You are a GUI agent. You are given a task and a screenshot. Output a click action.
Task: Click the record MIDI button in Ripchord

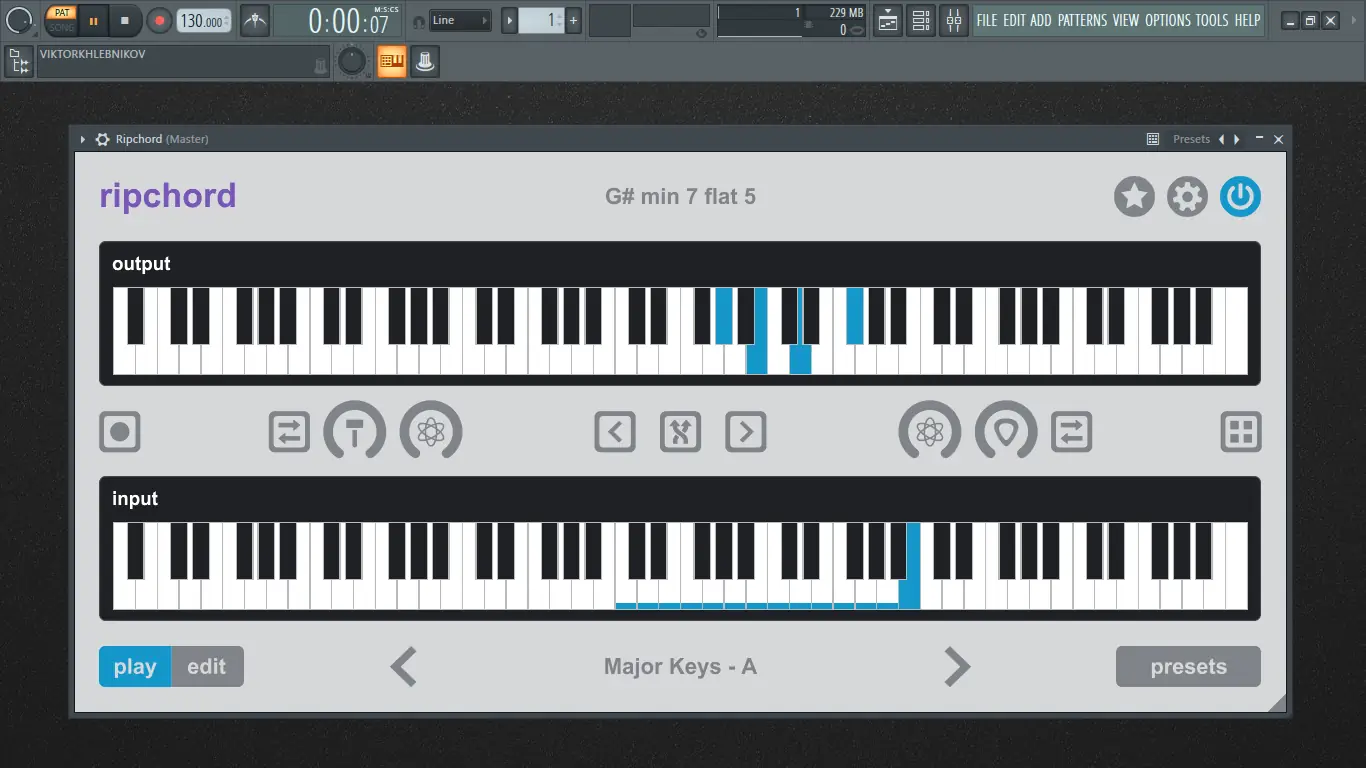point(120,432)
